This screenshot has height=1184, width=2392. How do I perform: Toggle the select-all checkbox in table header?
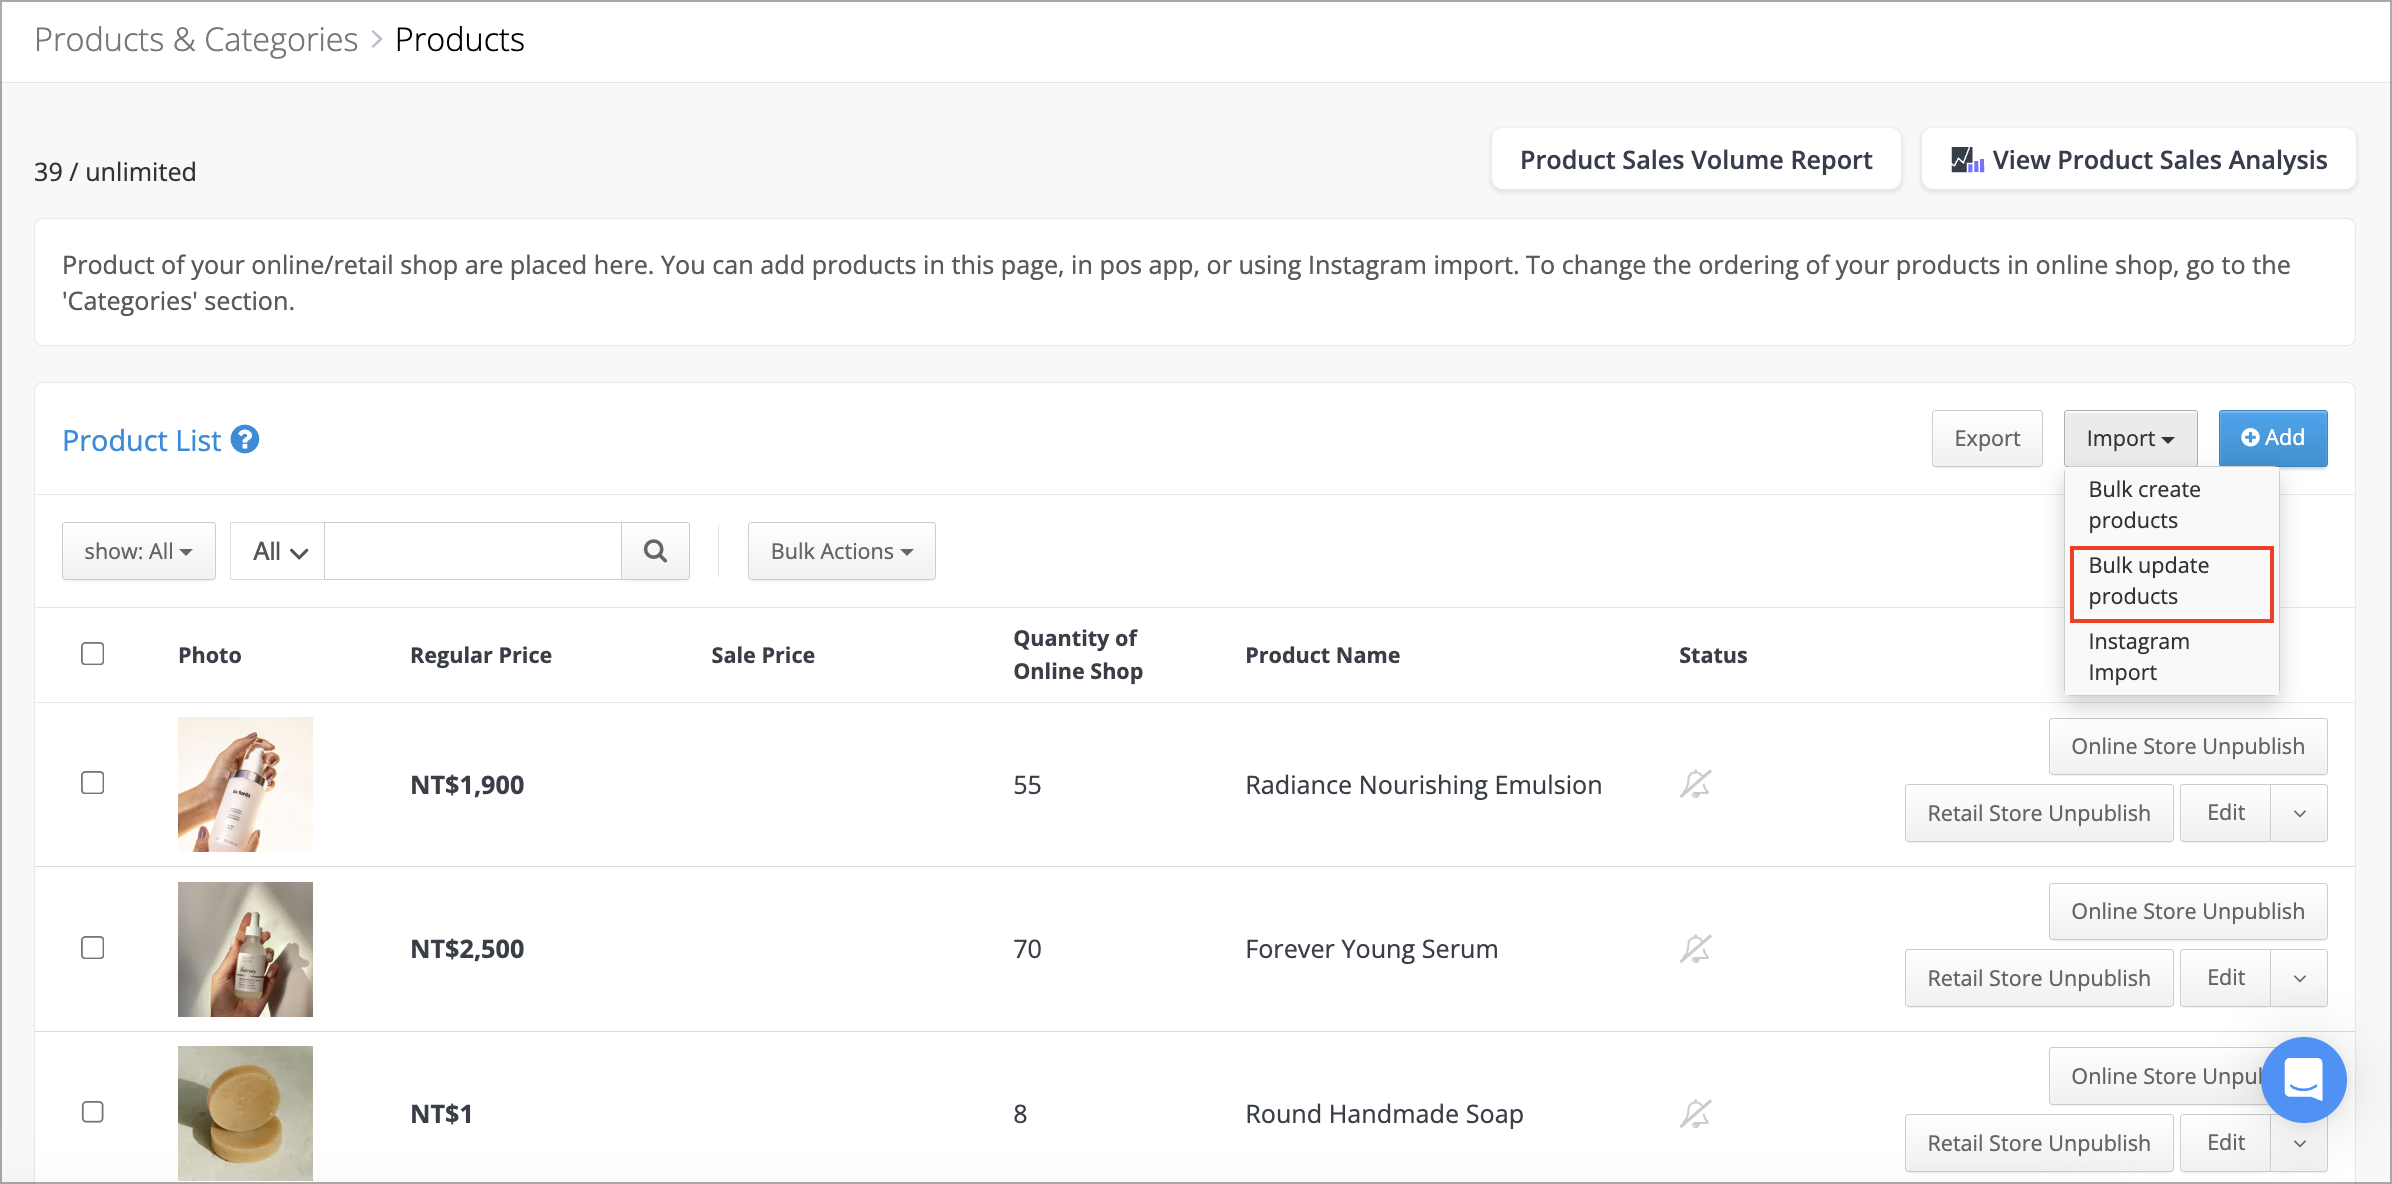[x=93, y=654]
